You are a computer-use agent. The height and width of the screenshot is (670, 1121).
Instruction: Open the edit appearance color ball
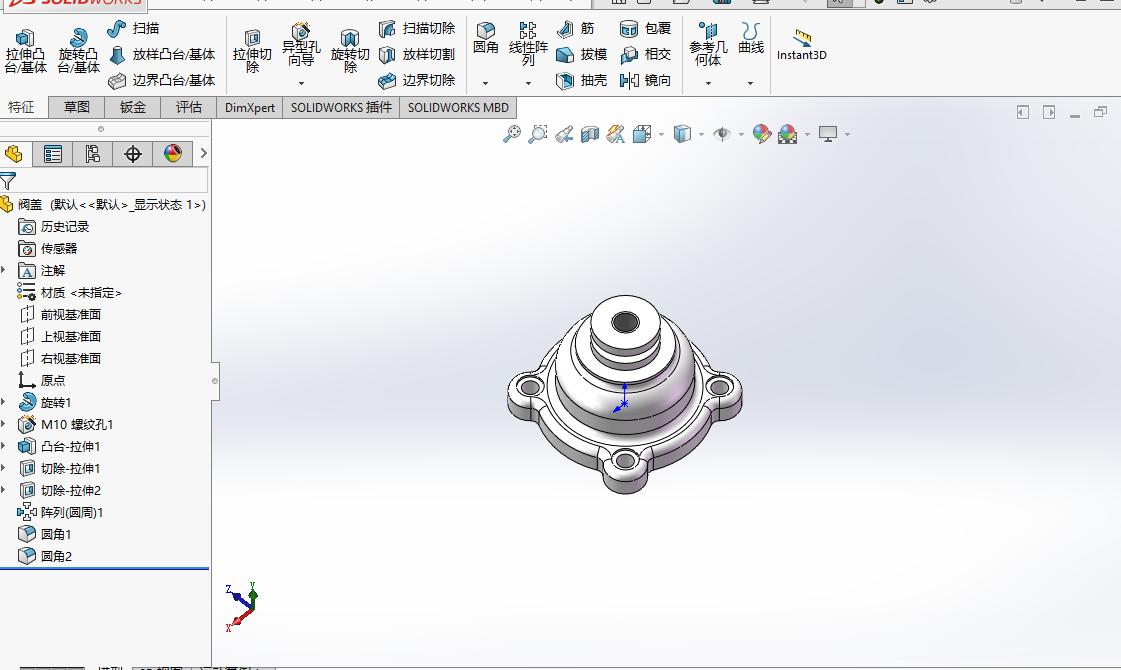[761, 134]
